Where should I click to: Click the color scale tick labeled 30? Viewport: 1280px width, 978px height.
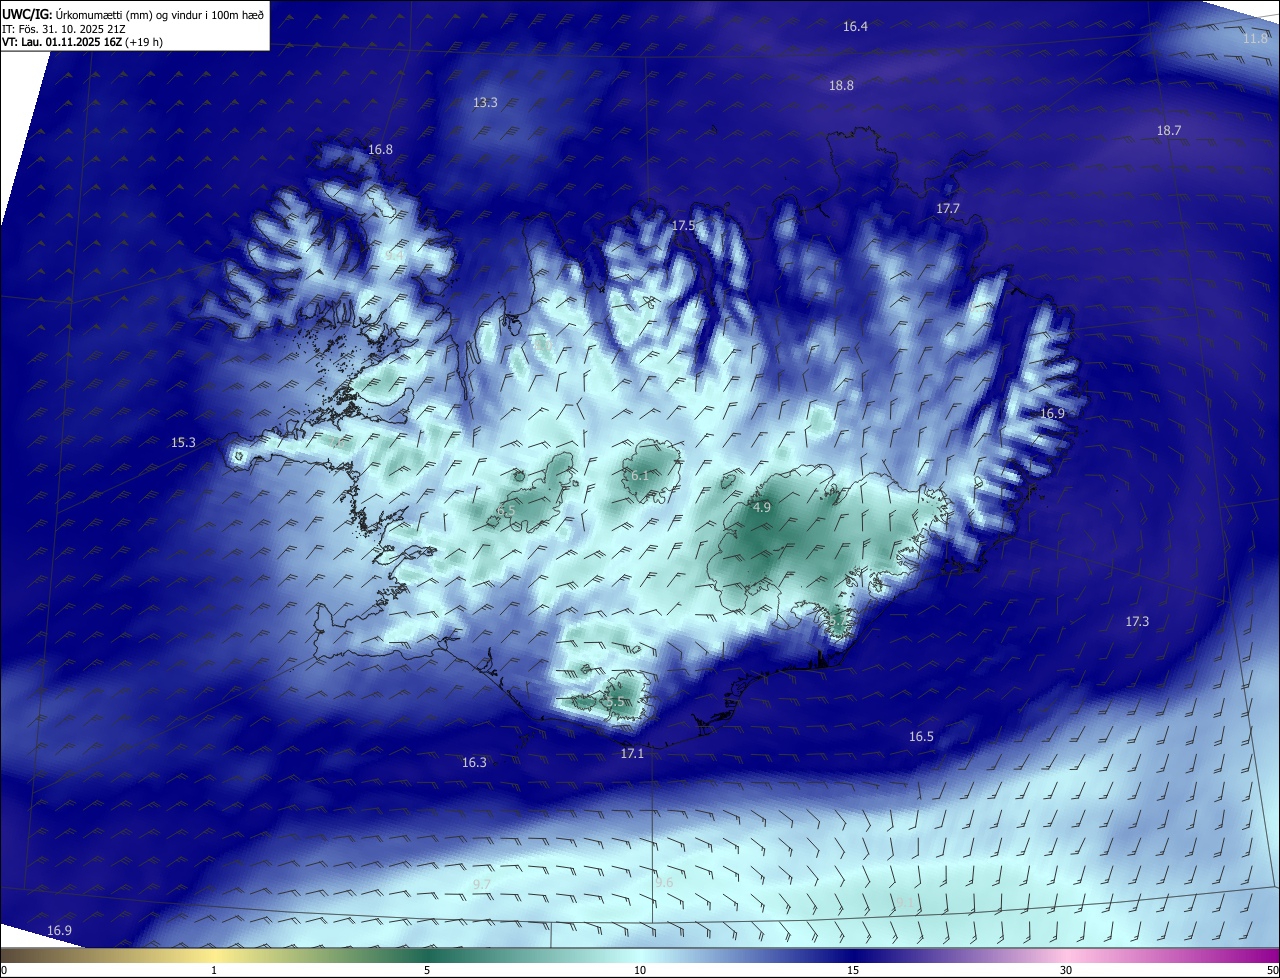point(1066,971)
